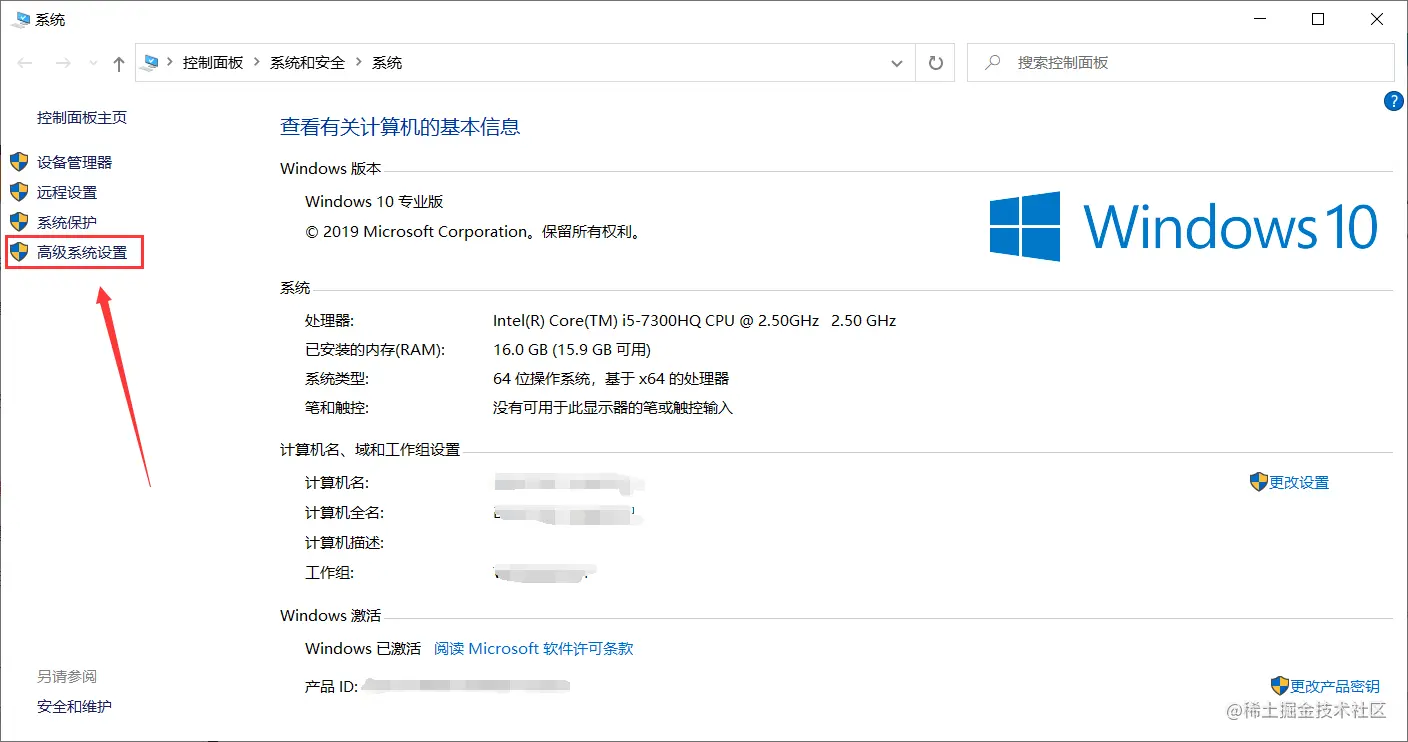Click the shield icon beside 设备管理器
1408x742 pixels.
click(19, 161)
